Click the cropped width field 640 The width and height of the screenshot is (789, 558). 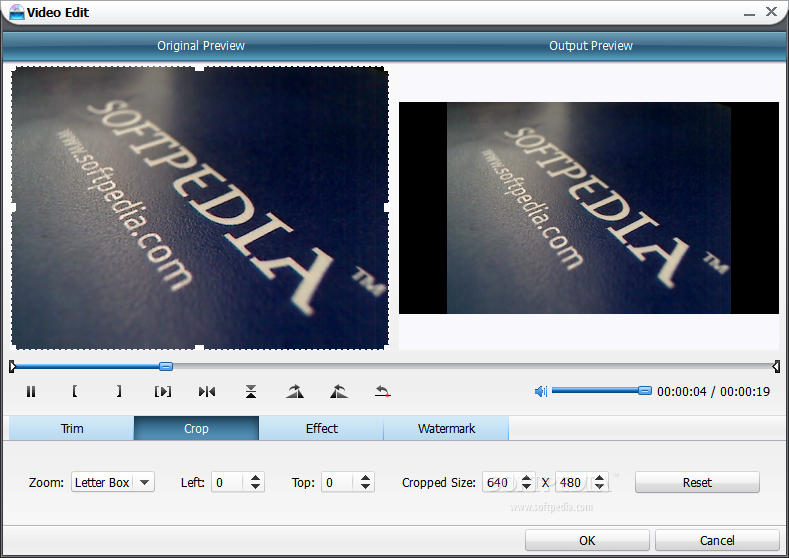point(499,483)
